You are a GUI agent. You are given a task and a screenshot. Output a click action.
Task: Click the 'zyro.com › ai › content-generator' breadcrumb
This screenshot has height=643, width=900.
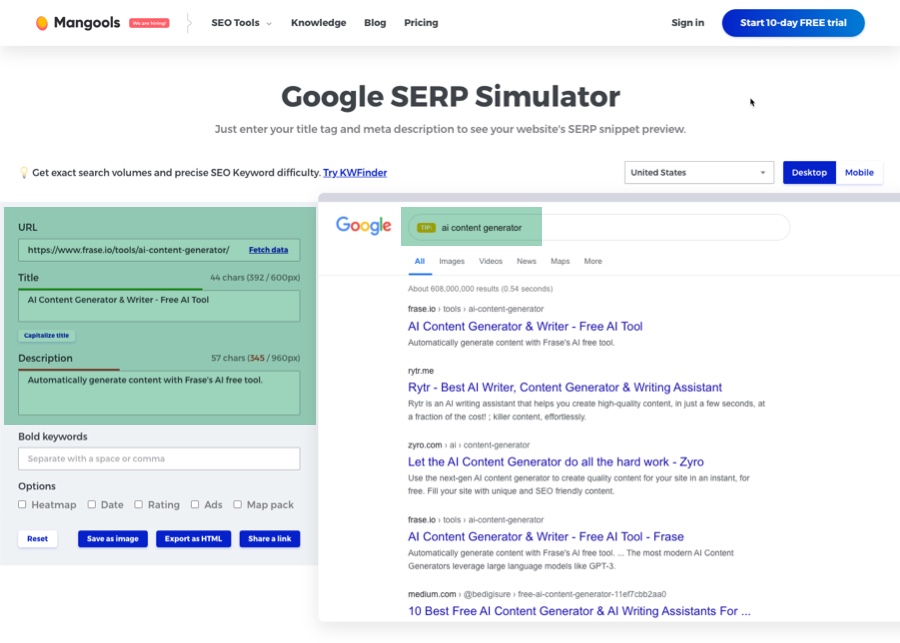(469, 445)
